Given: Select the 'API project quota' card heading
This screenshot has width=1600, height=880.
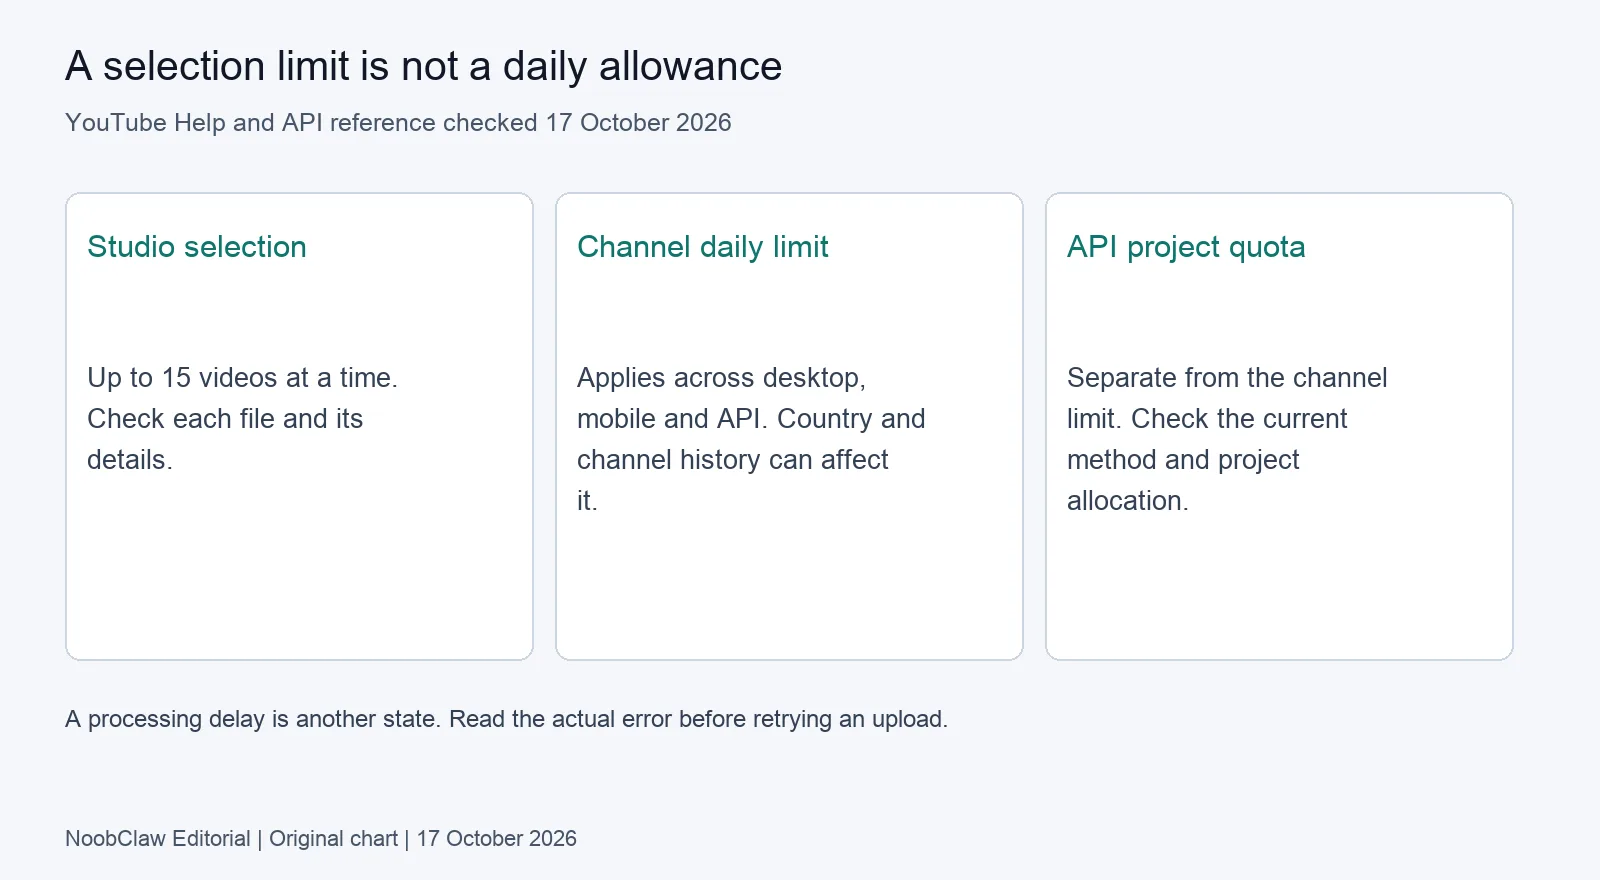Looking at the screenshot, I should pos(1186,247).
